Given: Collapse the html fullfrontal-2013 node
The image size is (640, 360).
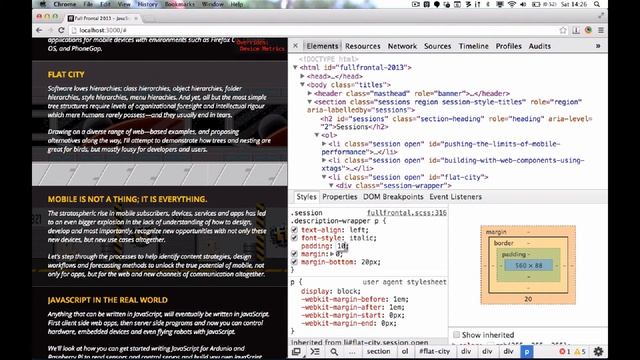Looking at the screenshot, I should [x=295, y=68].
